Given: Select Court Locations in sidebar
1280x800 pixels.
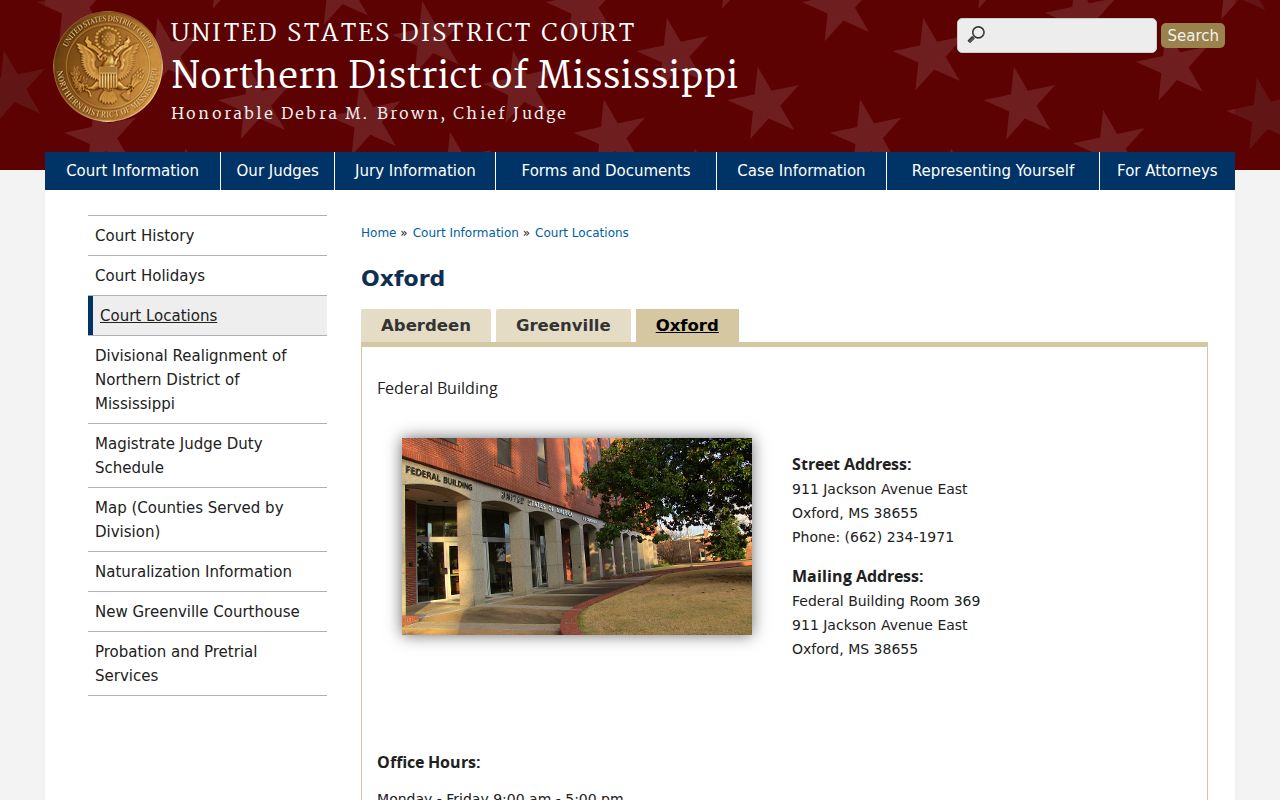Looking at the screenshot, I should point(207,316).
